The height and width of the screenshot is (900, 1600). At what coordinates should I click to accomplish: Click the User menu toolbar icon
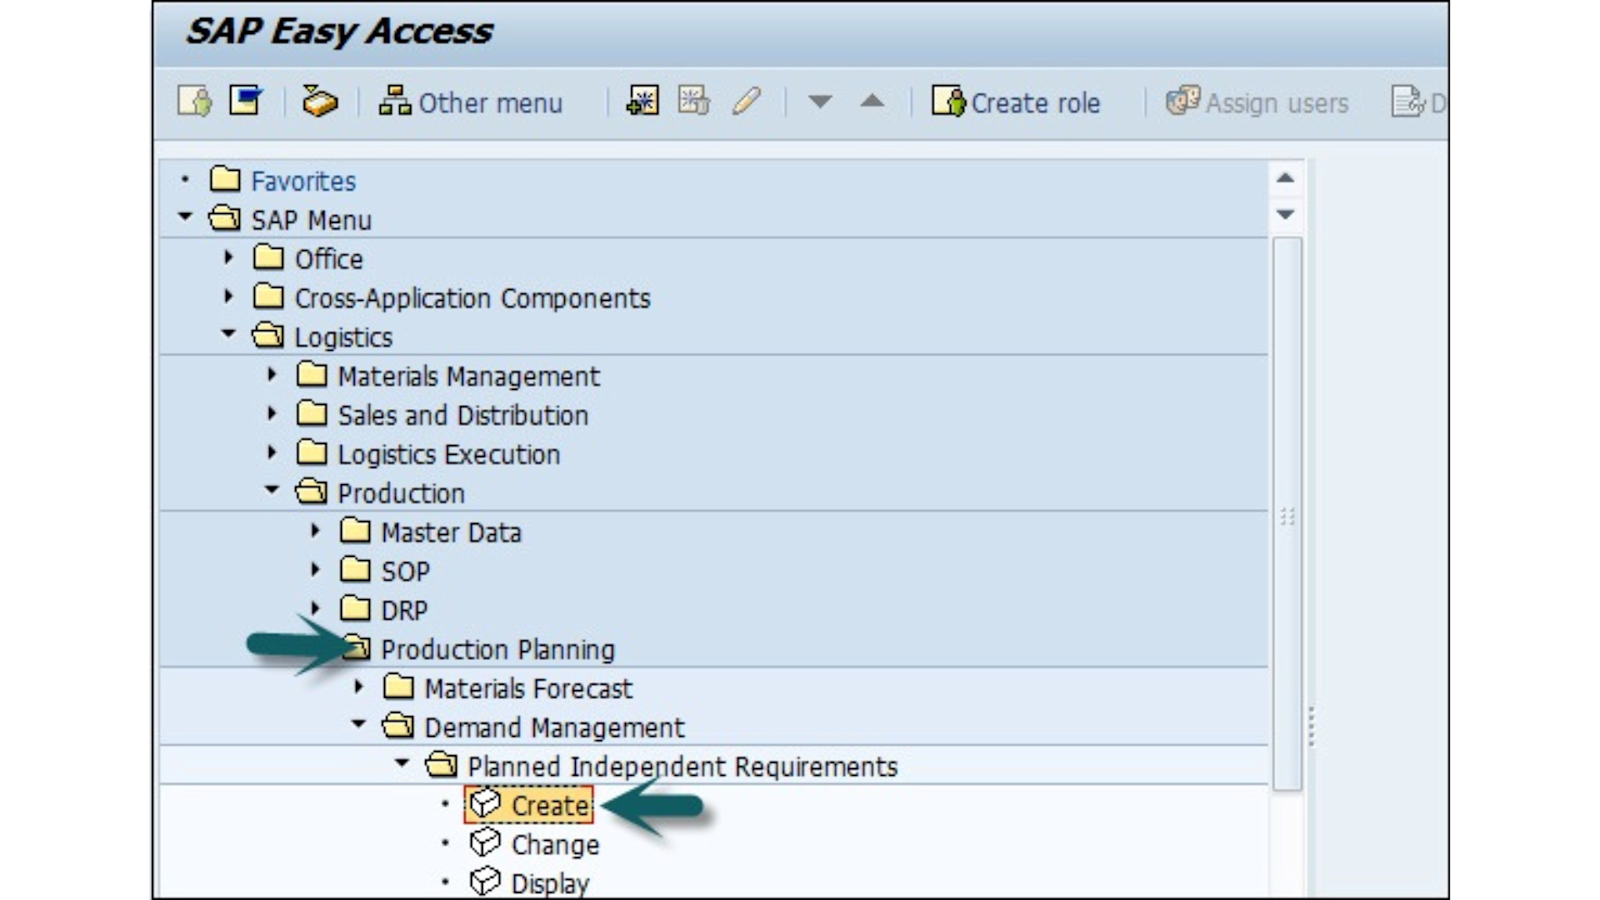pyautogui.click(x=194, y=101)
